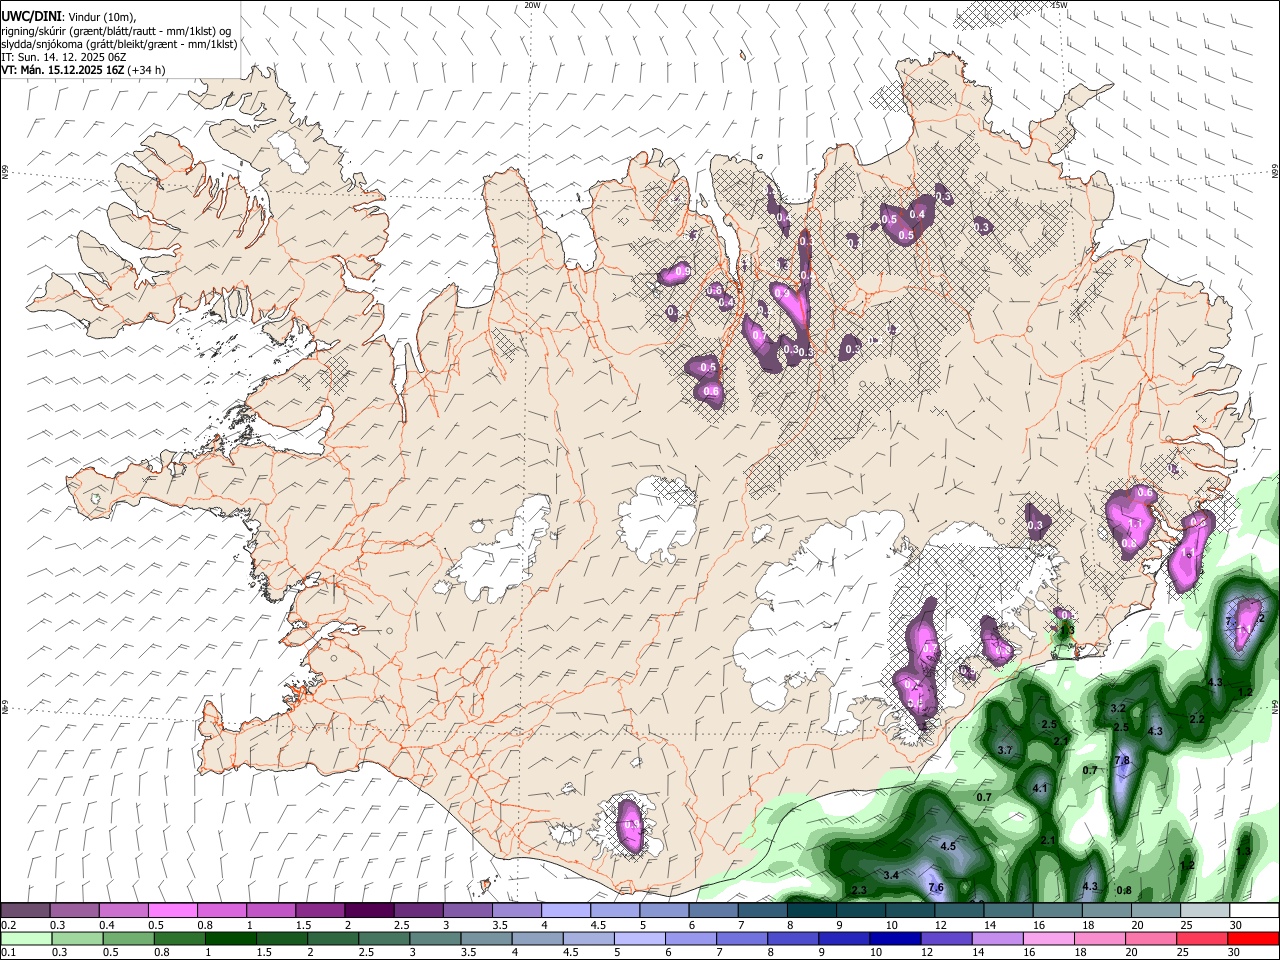Click the 4.1 rainfall value on the map
1280x960 pixels.
(x=1039, y=788)
